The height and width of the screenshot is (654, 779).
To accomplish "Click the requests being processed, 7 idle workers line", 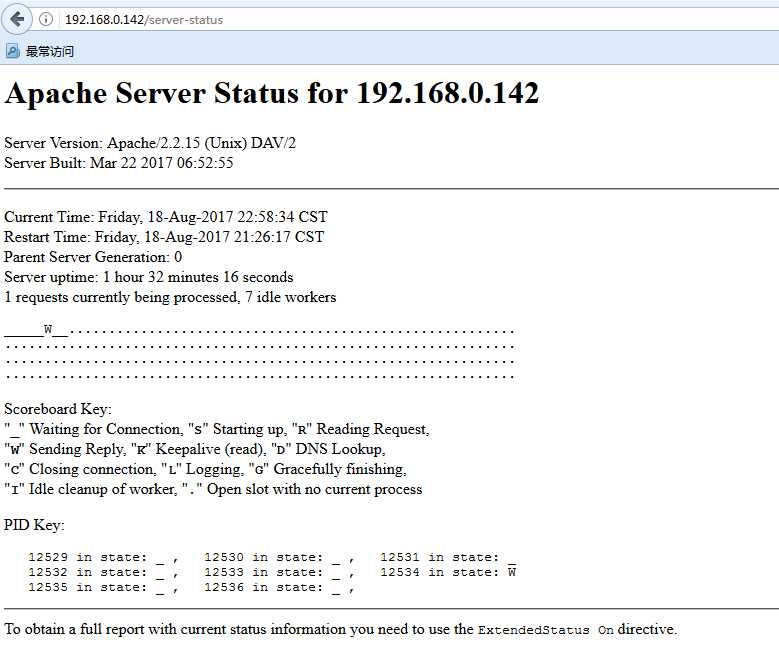I will click(x=170, y=297).
